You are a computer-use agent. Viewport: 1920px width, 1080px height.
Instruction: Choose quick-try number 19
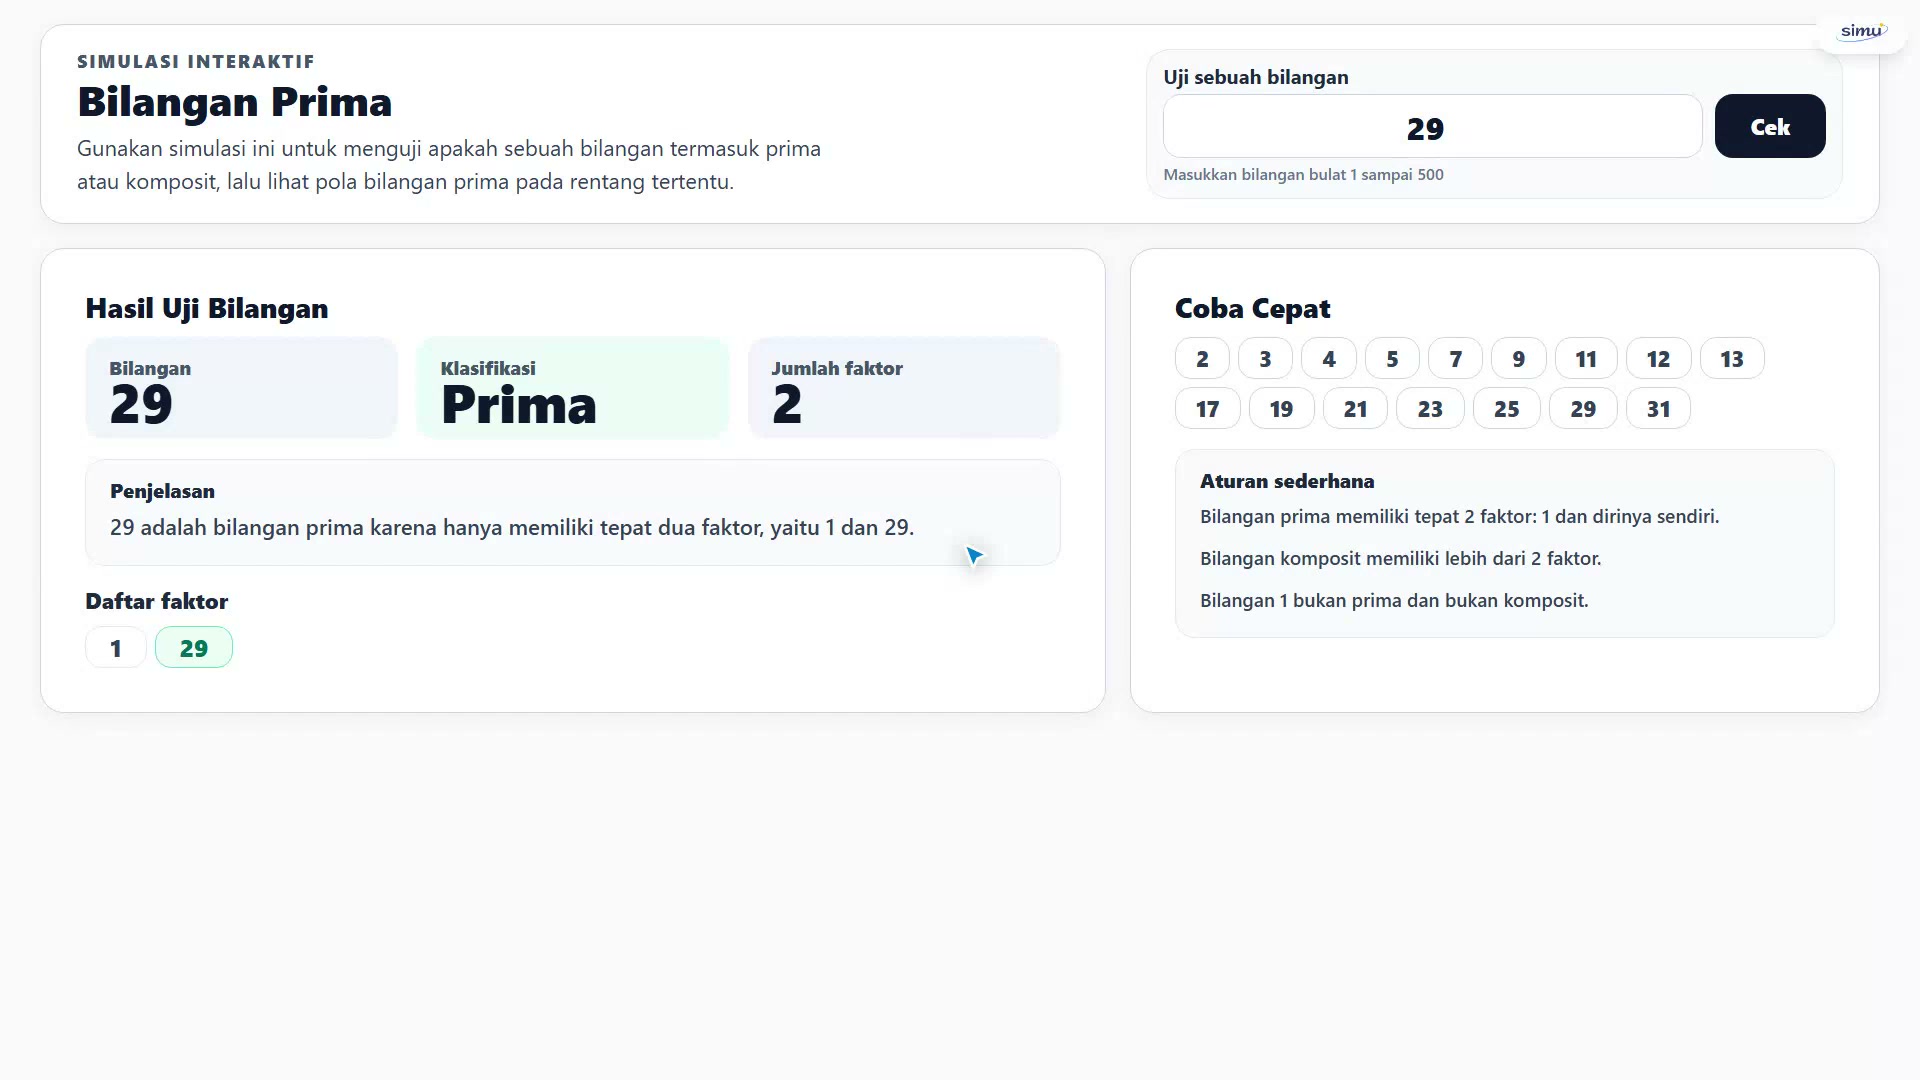1281,409
